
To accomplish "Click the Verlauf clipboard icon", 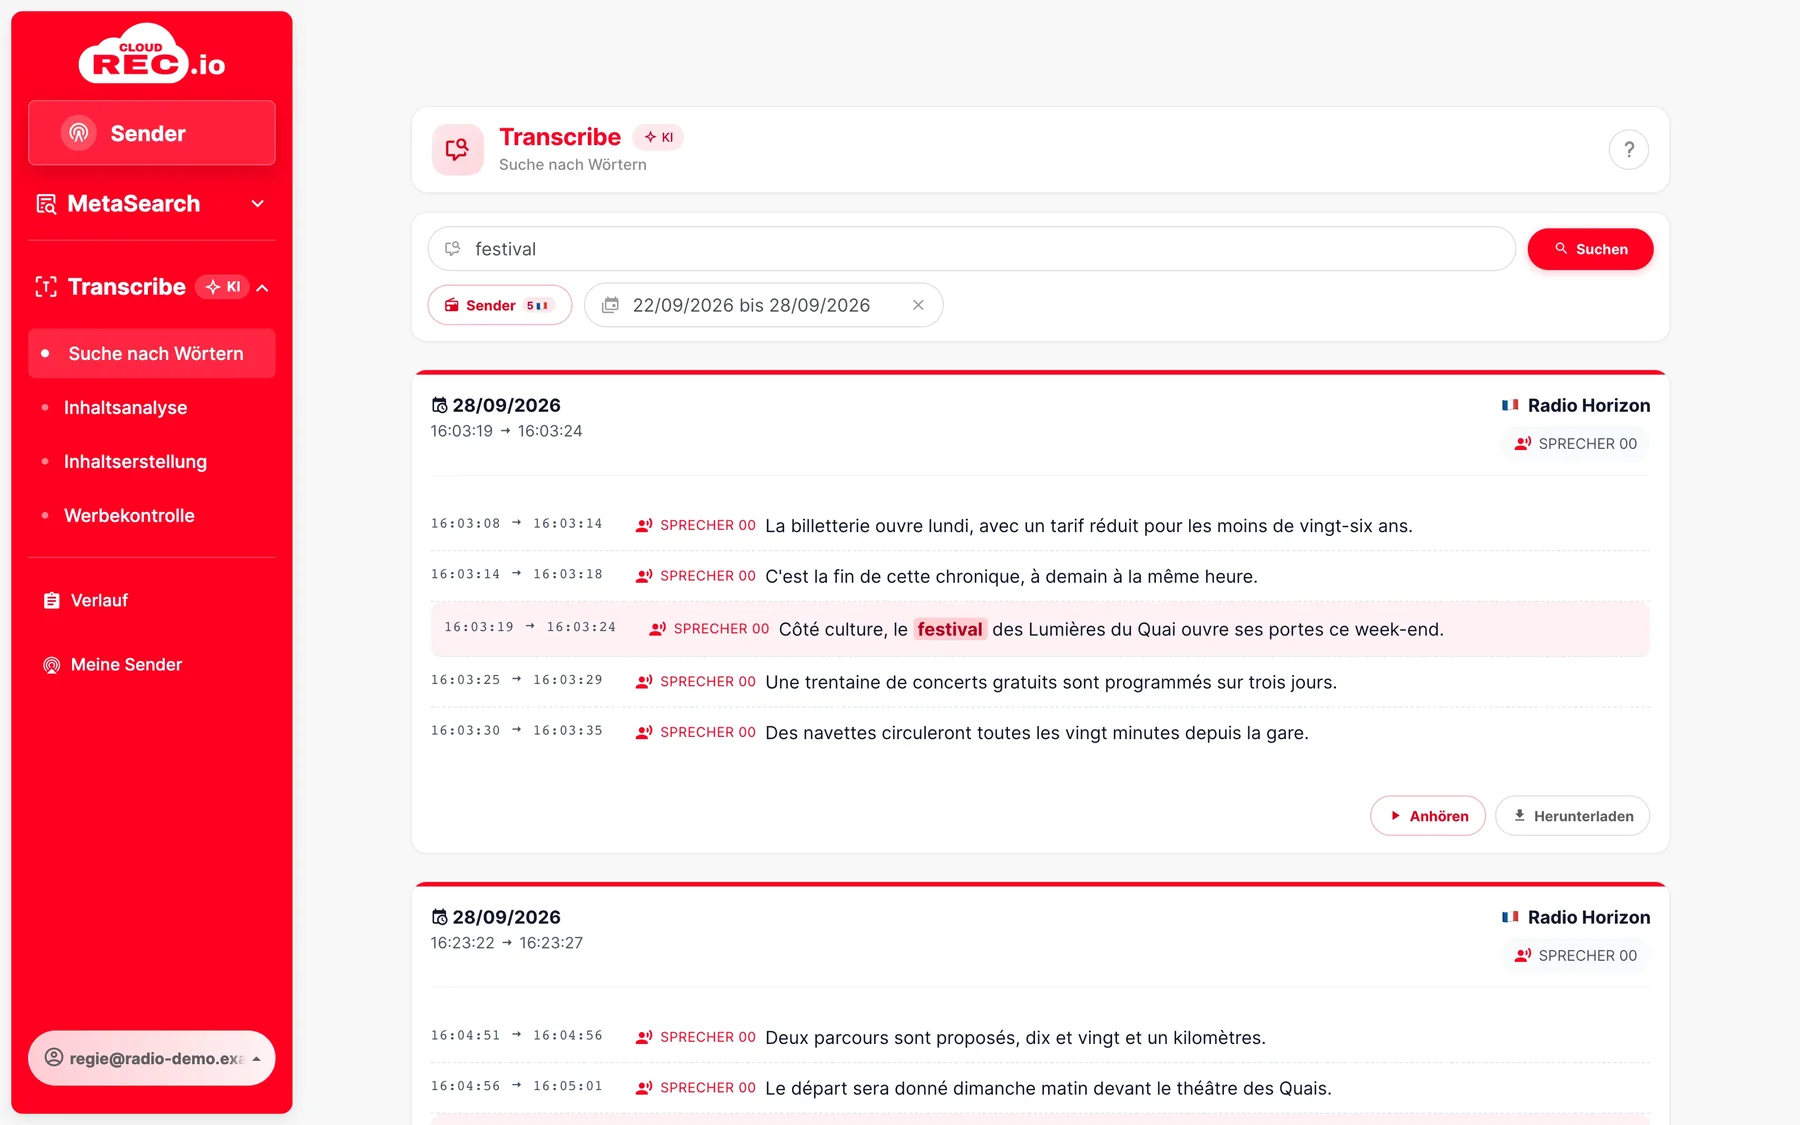I will tap(52, 601).
